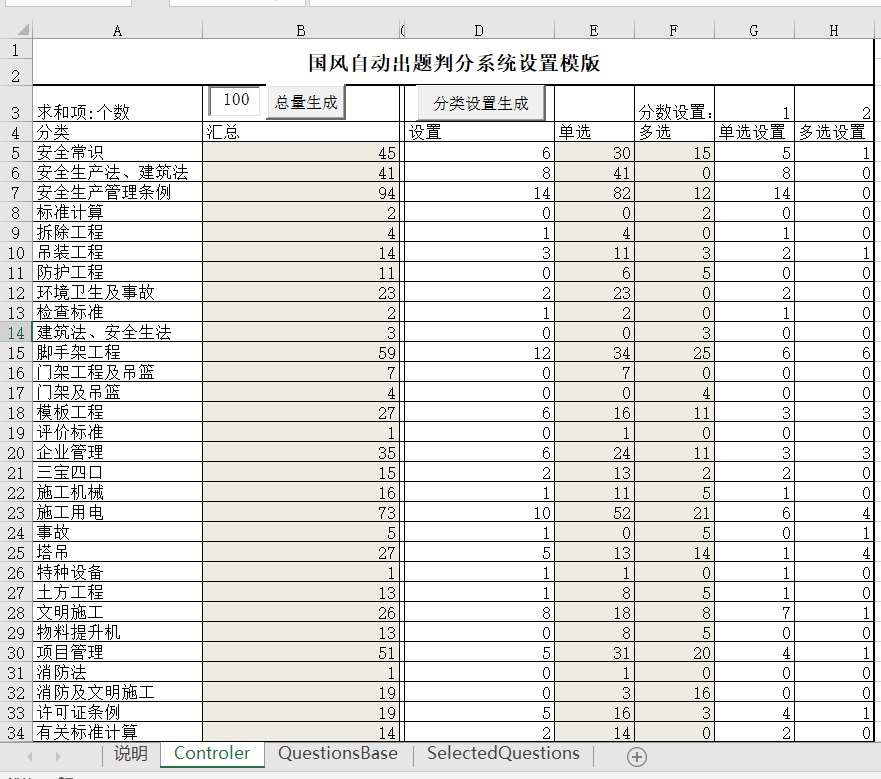881x779 pixels.
Task: Select cell 土方工程
Action: [117, 592]
